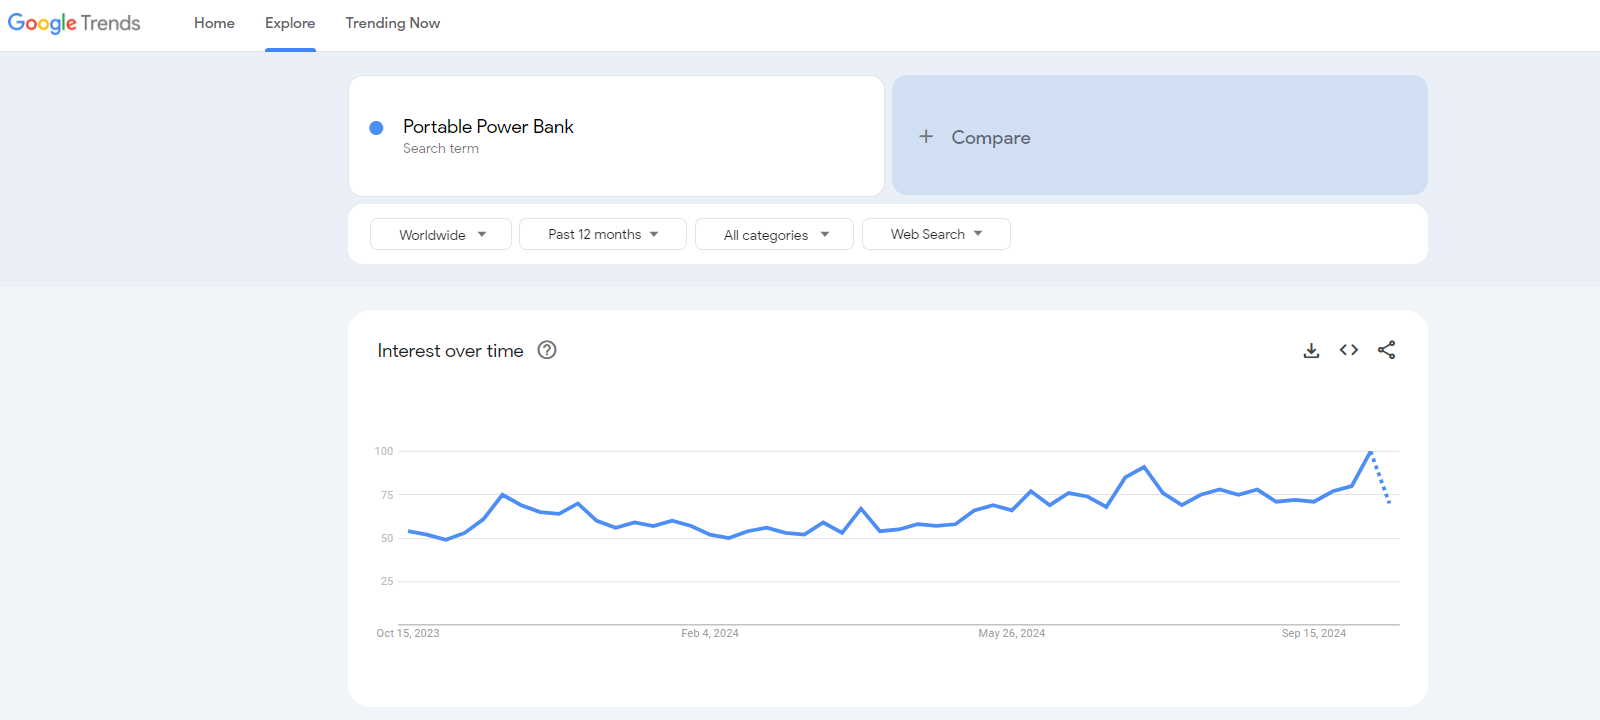1600x720 pixels.
Task: Switch to the Explore tab
Action: (290, 23)
